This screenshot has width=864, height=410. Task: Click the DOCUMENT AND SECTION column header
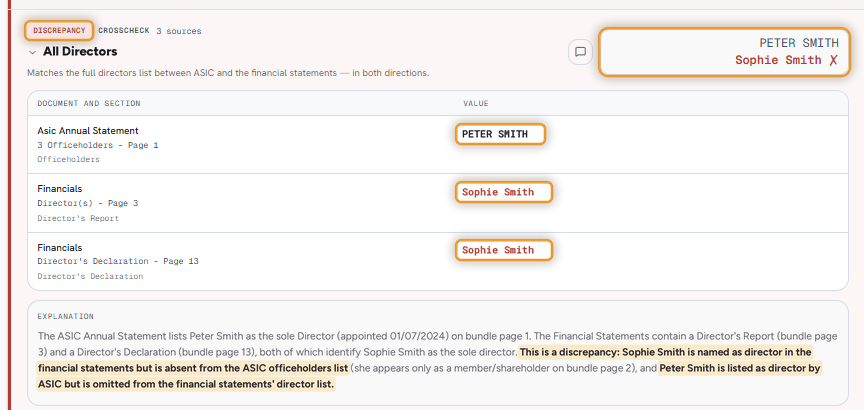(89, 104)
